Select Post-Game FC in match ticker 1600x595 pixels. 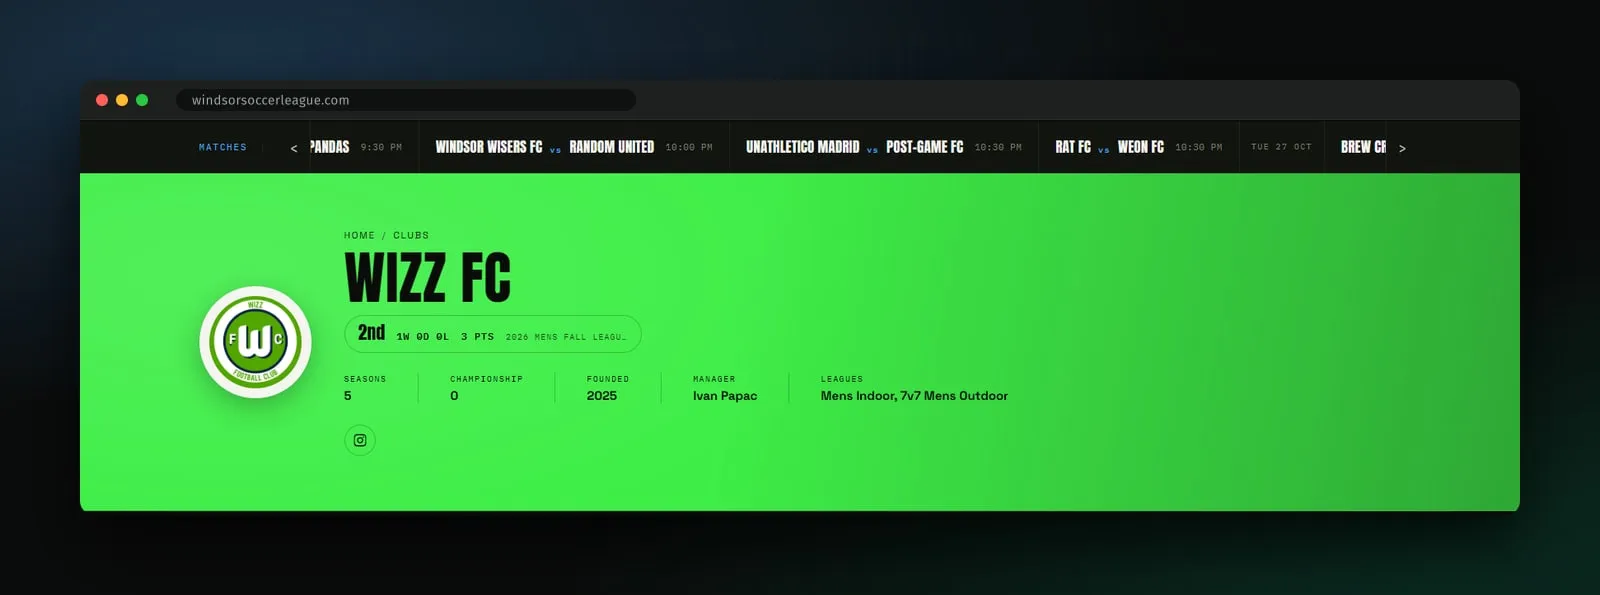925,147
